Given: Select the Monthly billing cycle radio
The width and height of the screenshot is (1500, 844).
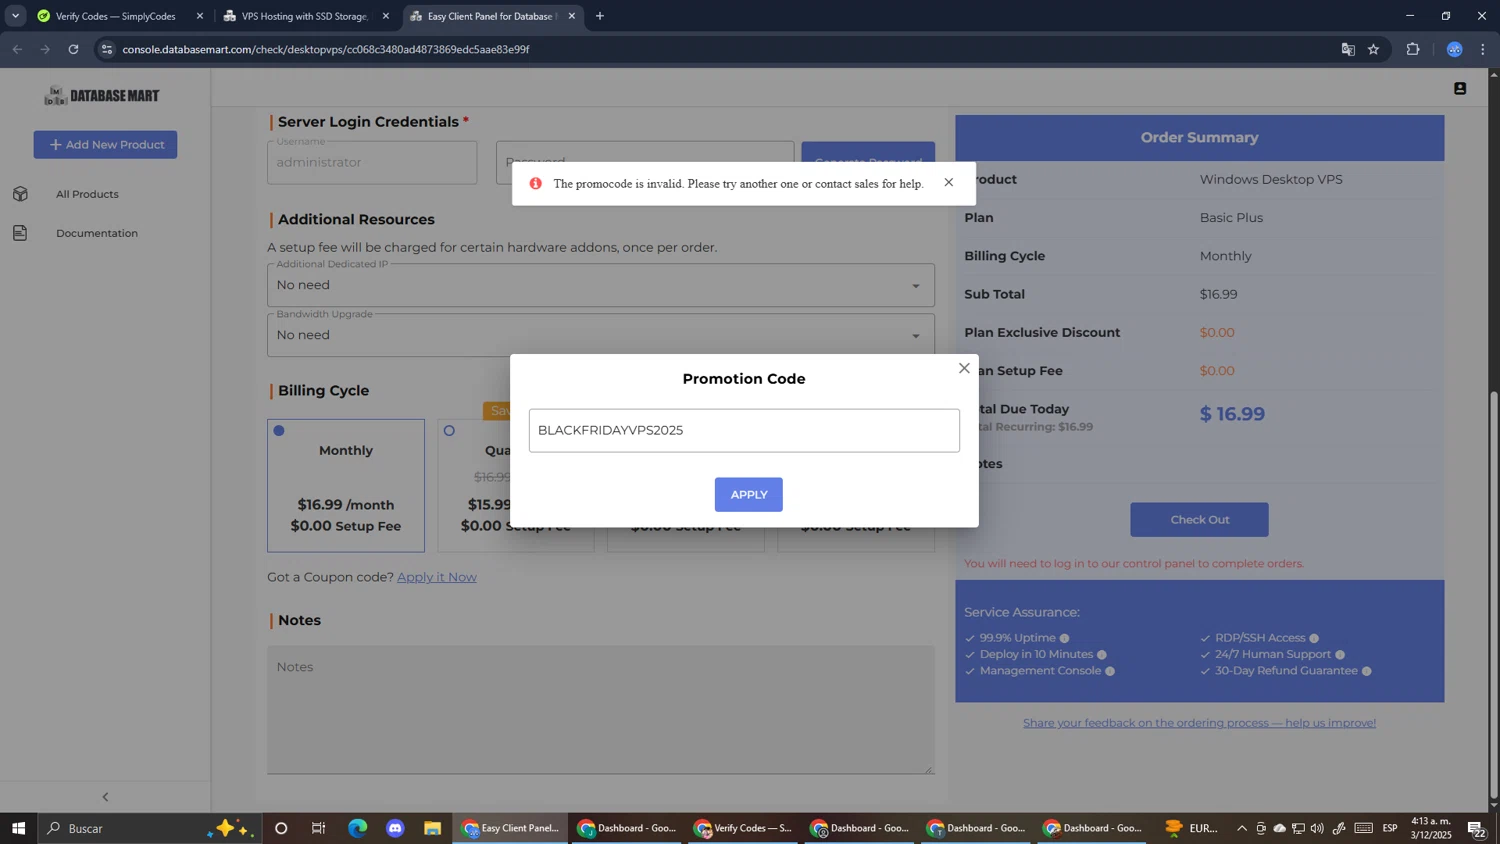Looking at the screenshot, I should (x=279, y=431).
